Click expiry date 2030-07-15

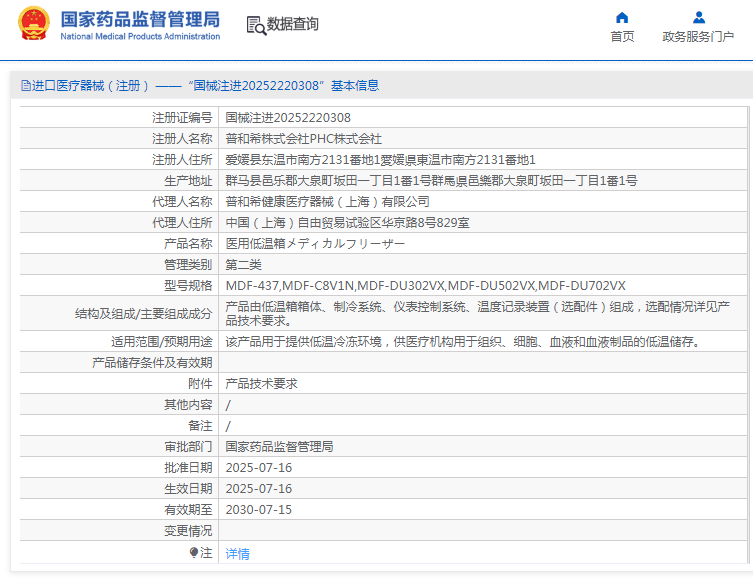[x=258, y=510]
